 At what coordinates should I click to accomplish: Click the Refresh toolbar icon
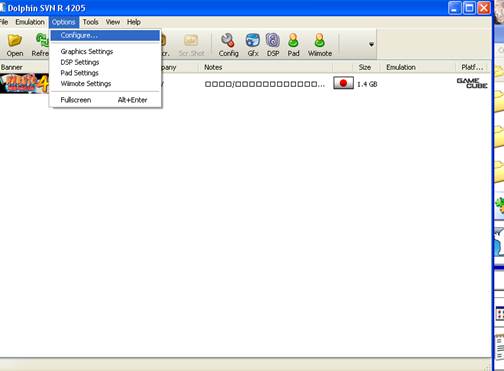(40, 45)
